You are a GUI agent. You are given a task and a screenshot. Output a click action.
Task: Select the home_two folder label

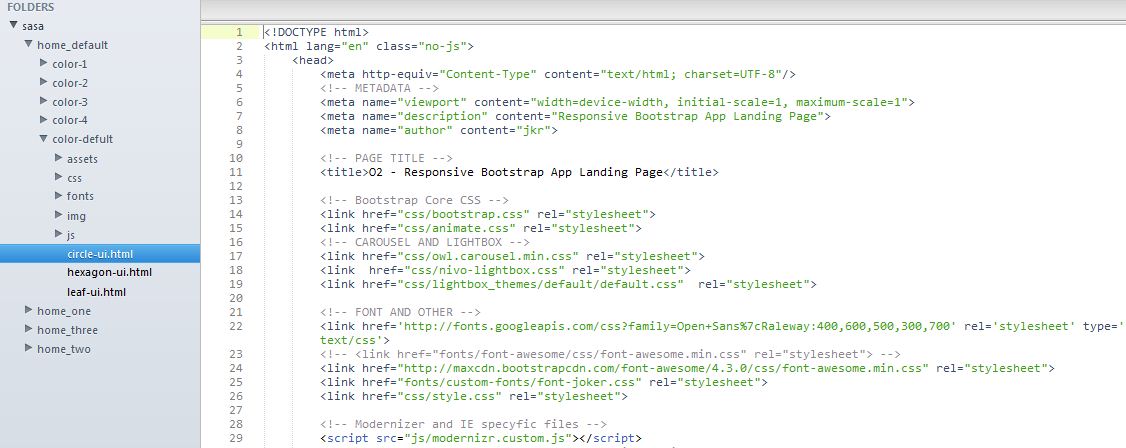click(x=64, y=350)
